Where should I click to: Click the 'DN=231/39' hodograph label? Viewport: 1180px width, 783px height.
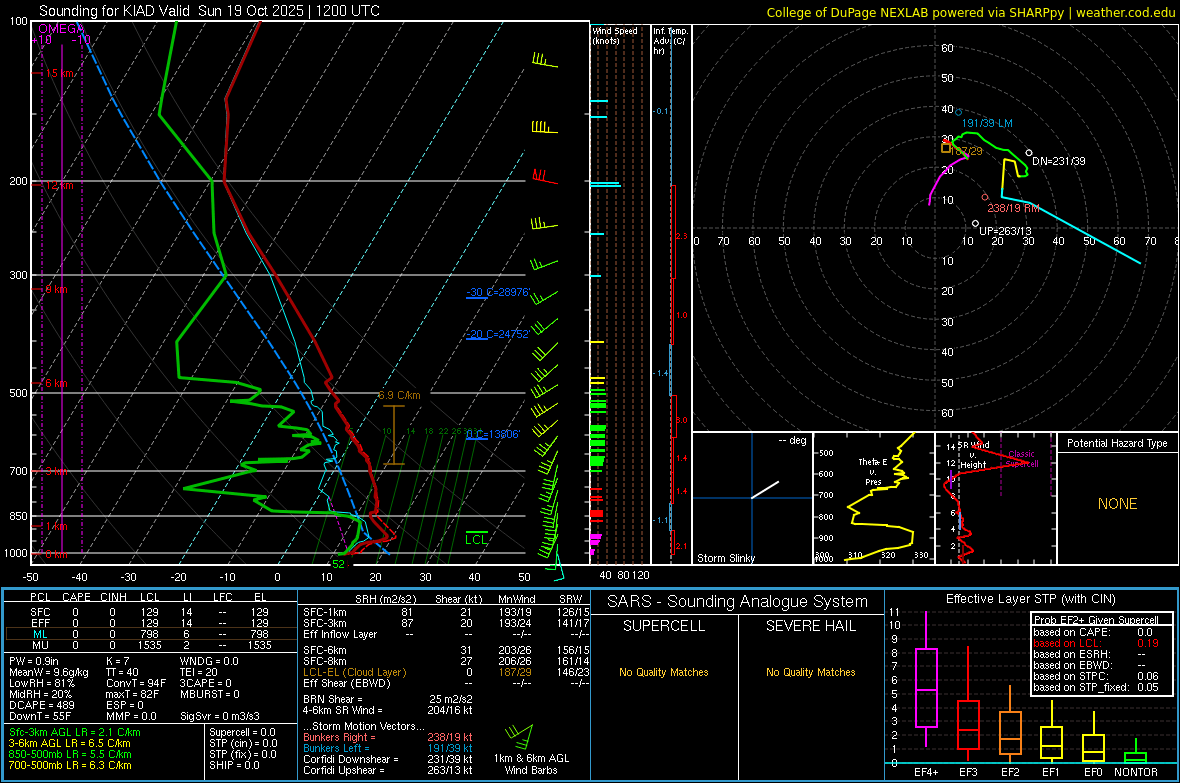tap(1059, 161)
